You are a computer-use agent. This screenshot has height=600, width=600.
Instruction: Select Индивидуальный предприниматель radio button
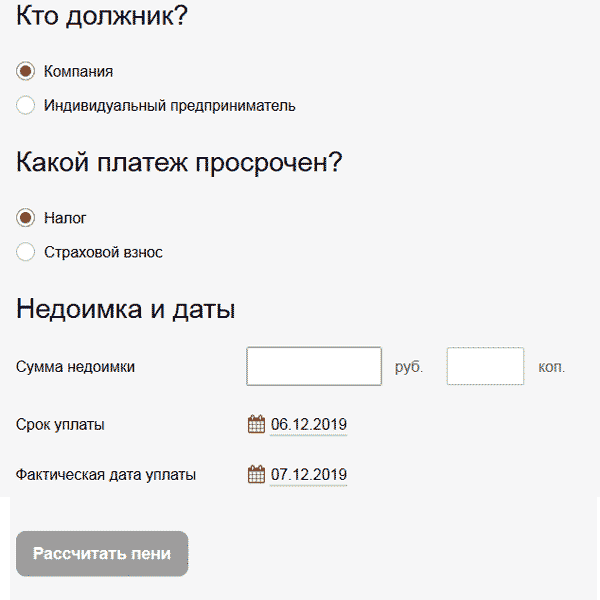[x=26, y=105]
